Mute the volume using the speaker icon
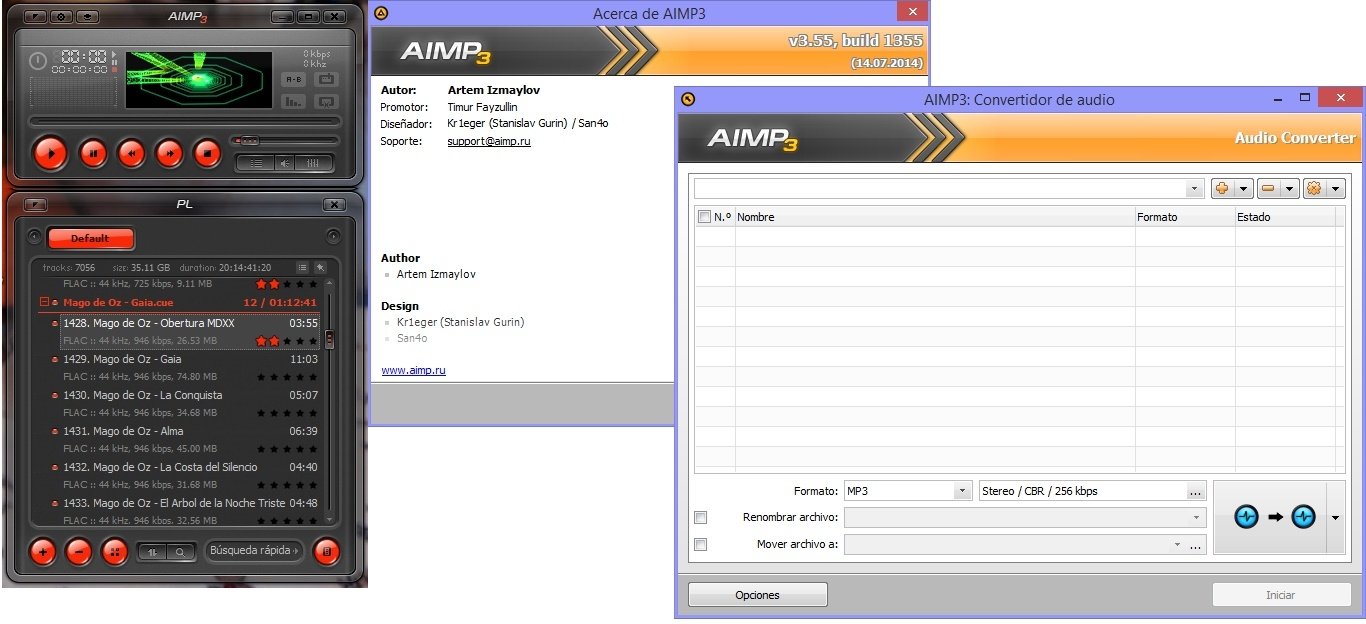Screen dimensions: 1366x624 click(285, 162)
